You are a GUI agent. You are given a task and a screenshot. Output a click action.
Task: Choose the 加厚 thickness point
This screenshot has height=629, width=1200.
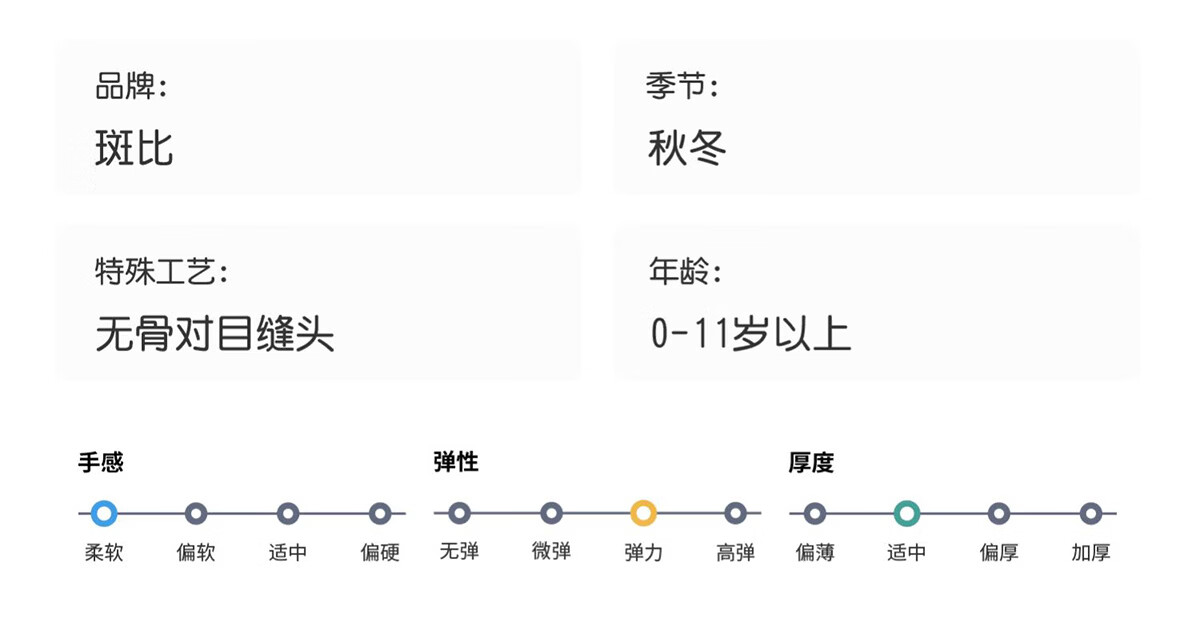[1091, 514]
